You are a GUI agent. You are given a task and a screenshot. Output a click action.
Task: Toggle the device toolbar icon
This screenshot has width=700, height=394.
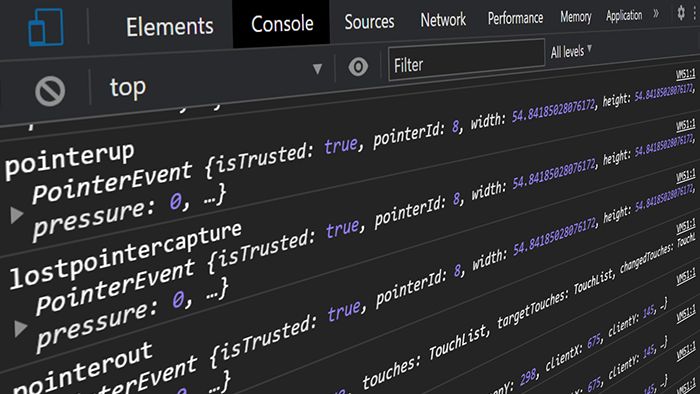46,27
